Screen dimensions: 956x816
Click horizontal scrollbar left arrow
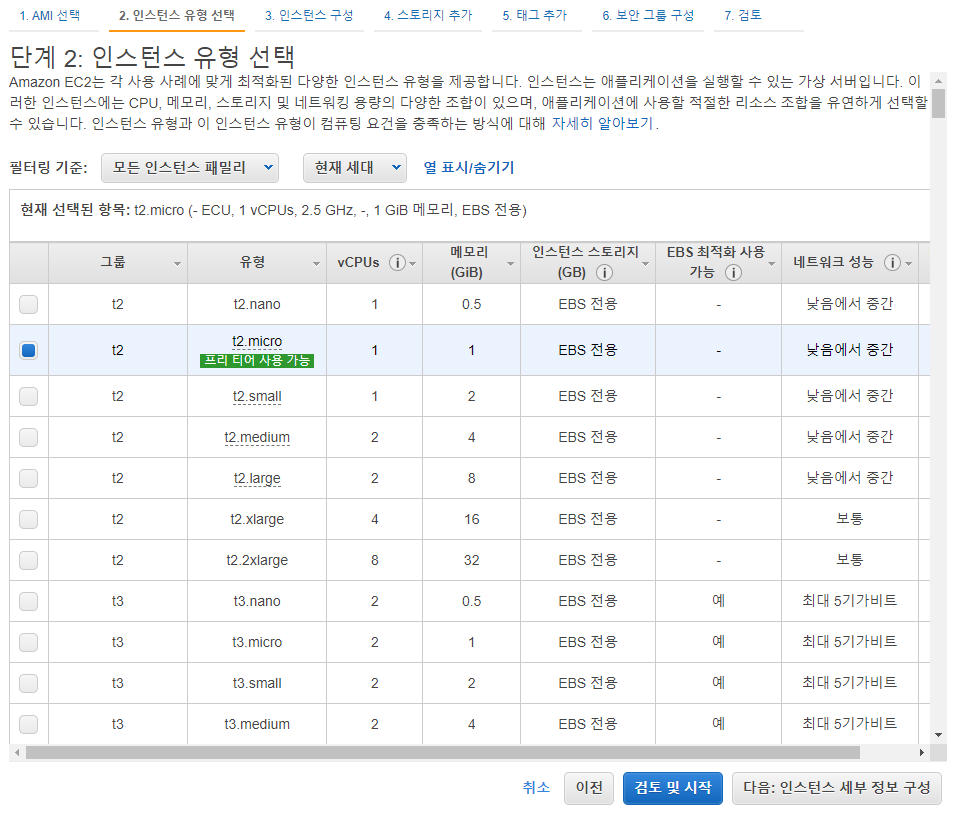point(17,753)
